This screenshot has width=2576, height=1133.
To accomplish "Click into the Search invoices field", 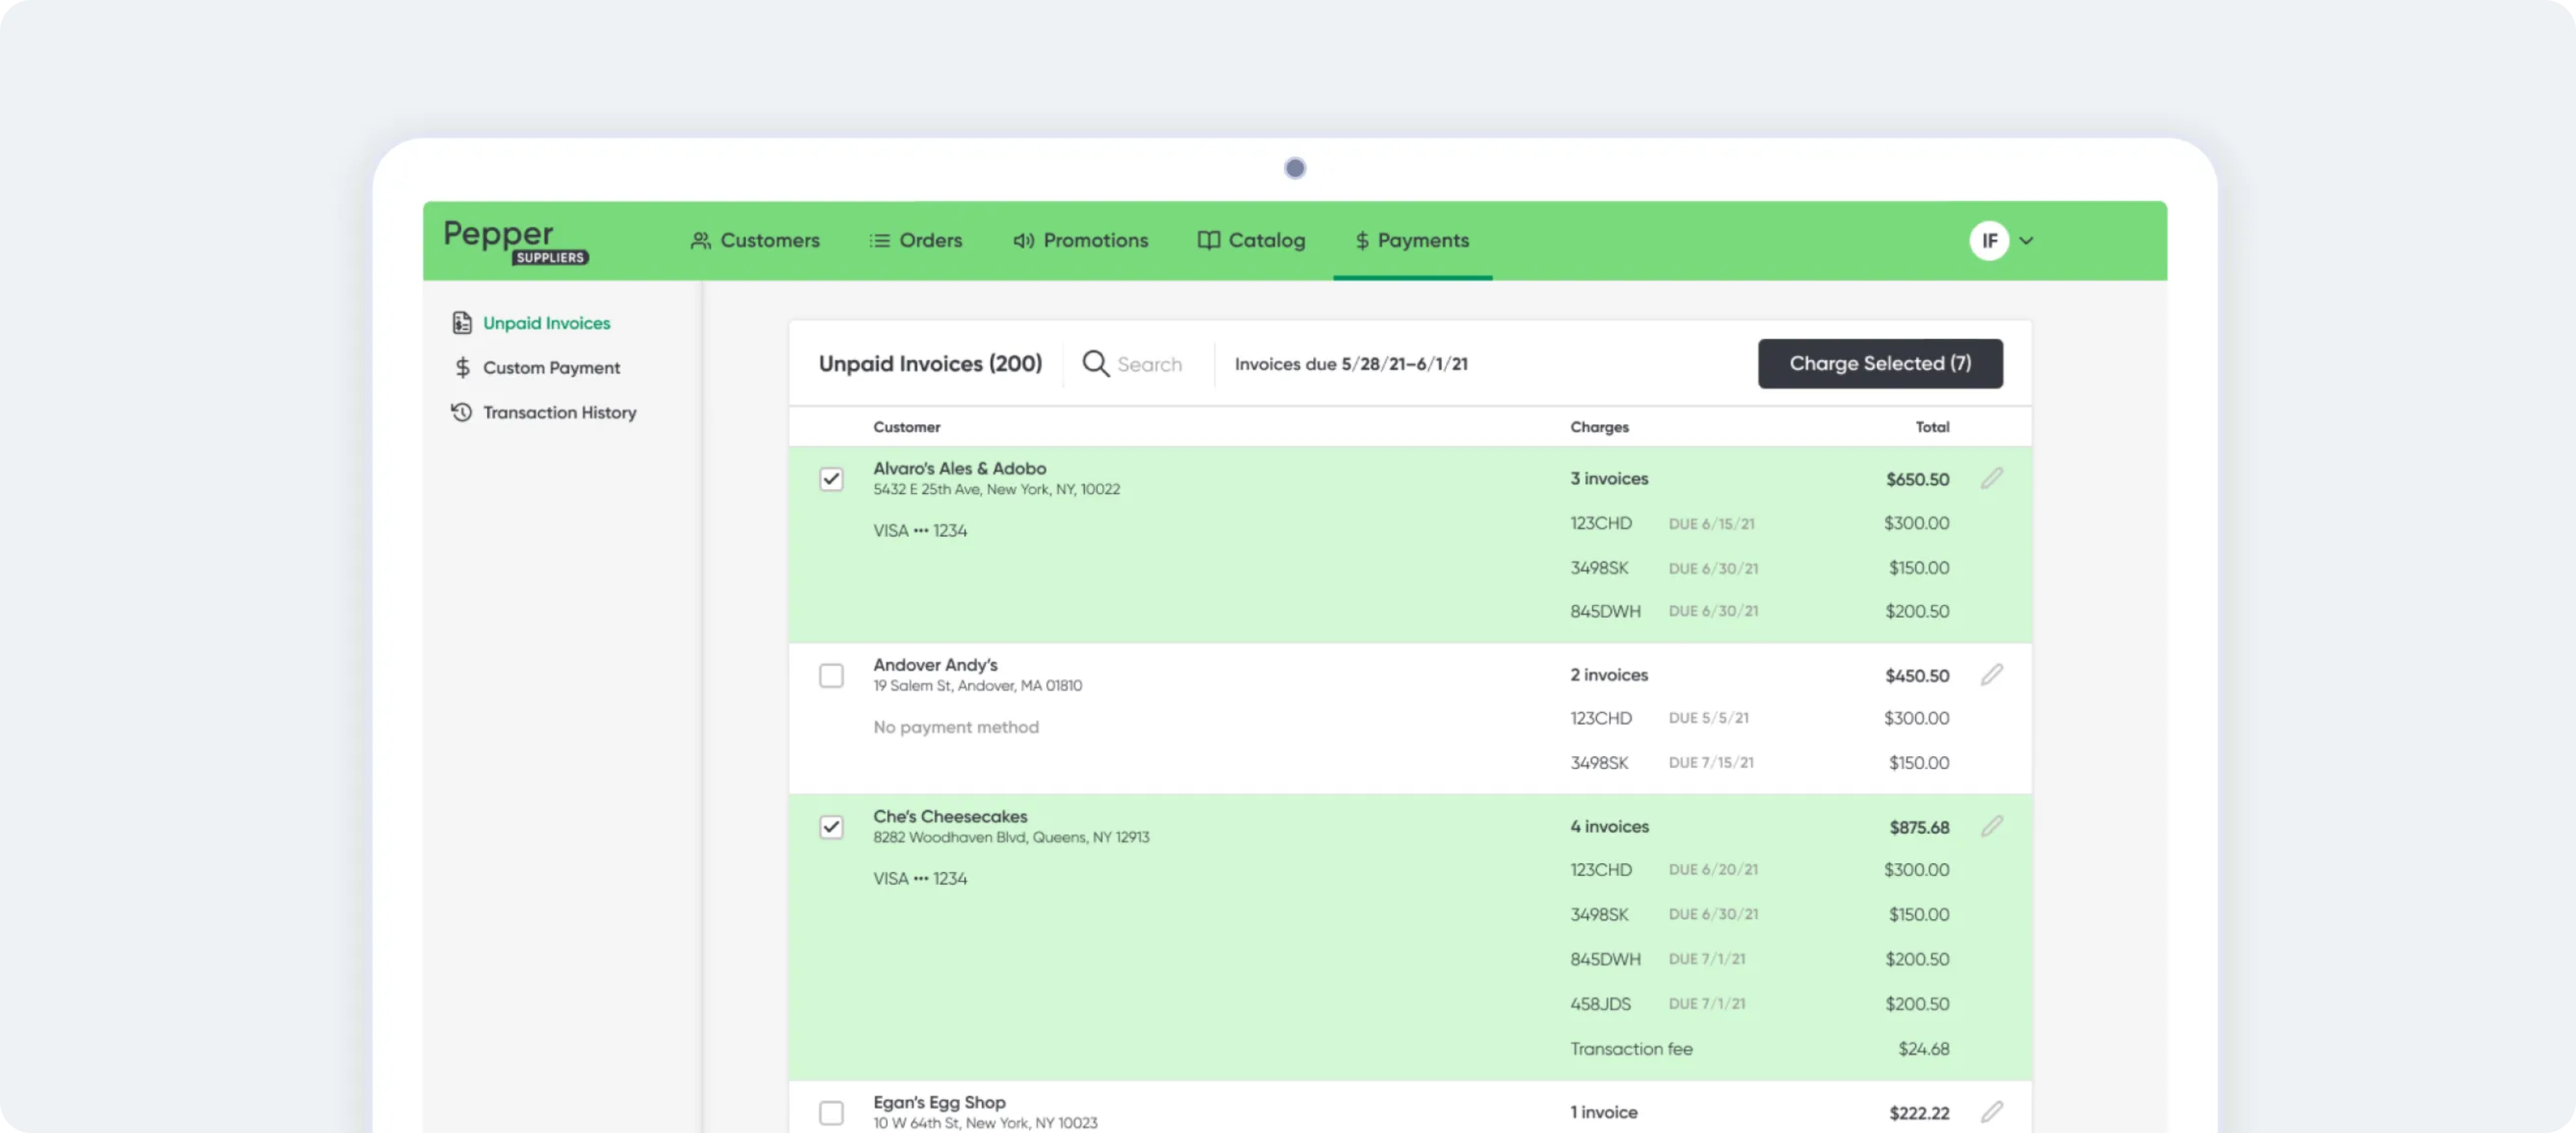I will (x=1149, y=365).
